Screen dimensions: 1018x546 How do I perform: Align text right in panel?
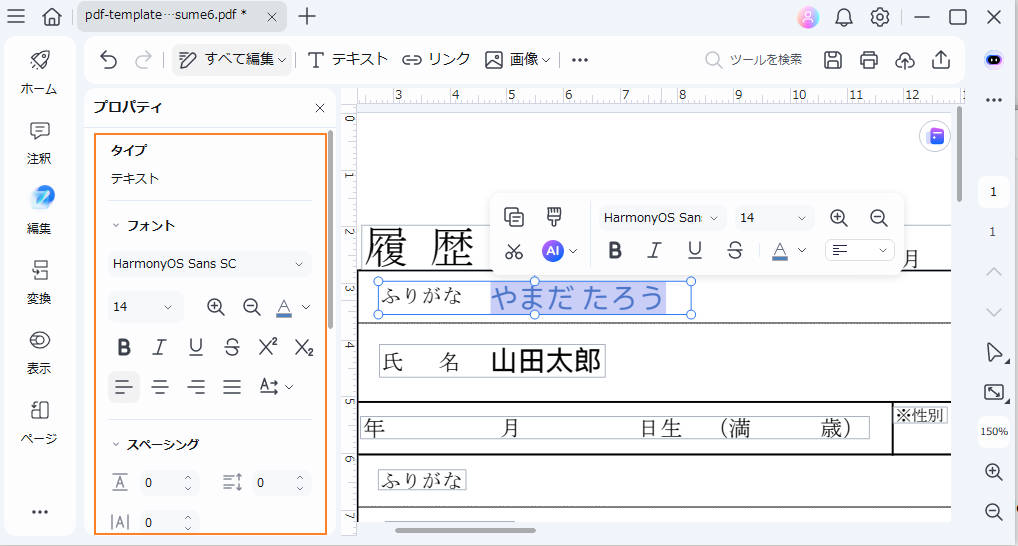[195, 387]
